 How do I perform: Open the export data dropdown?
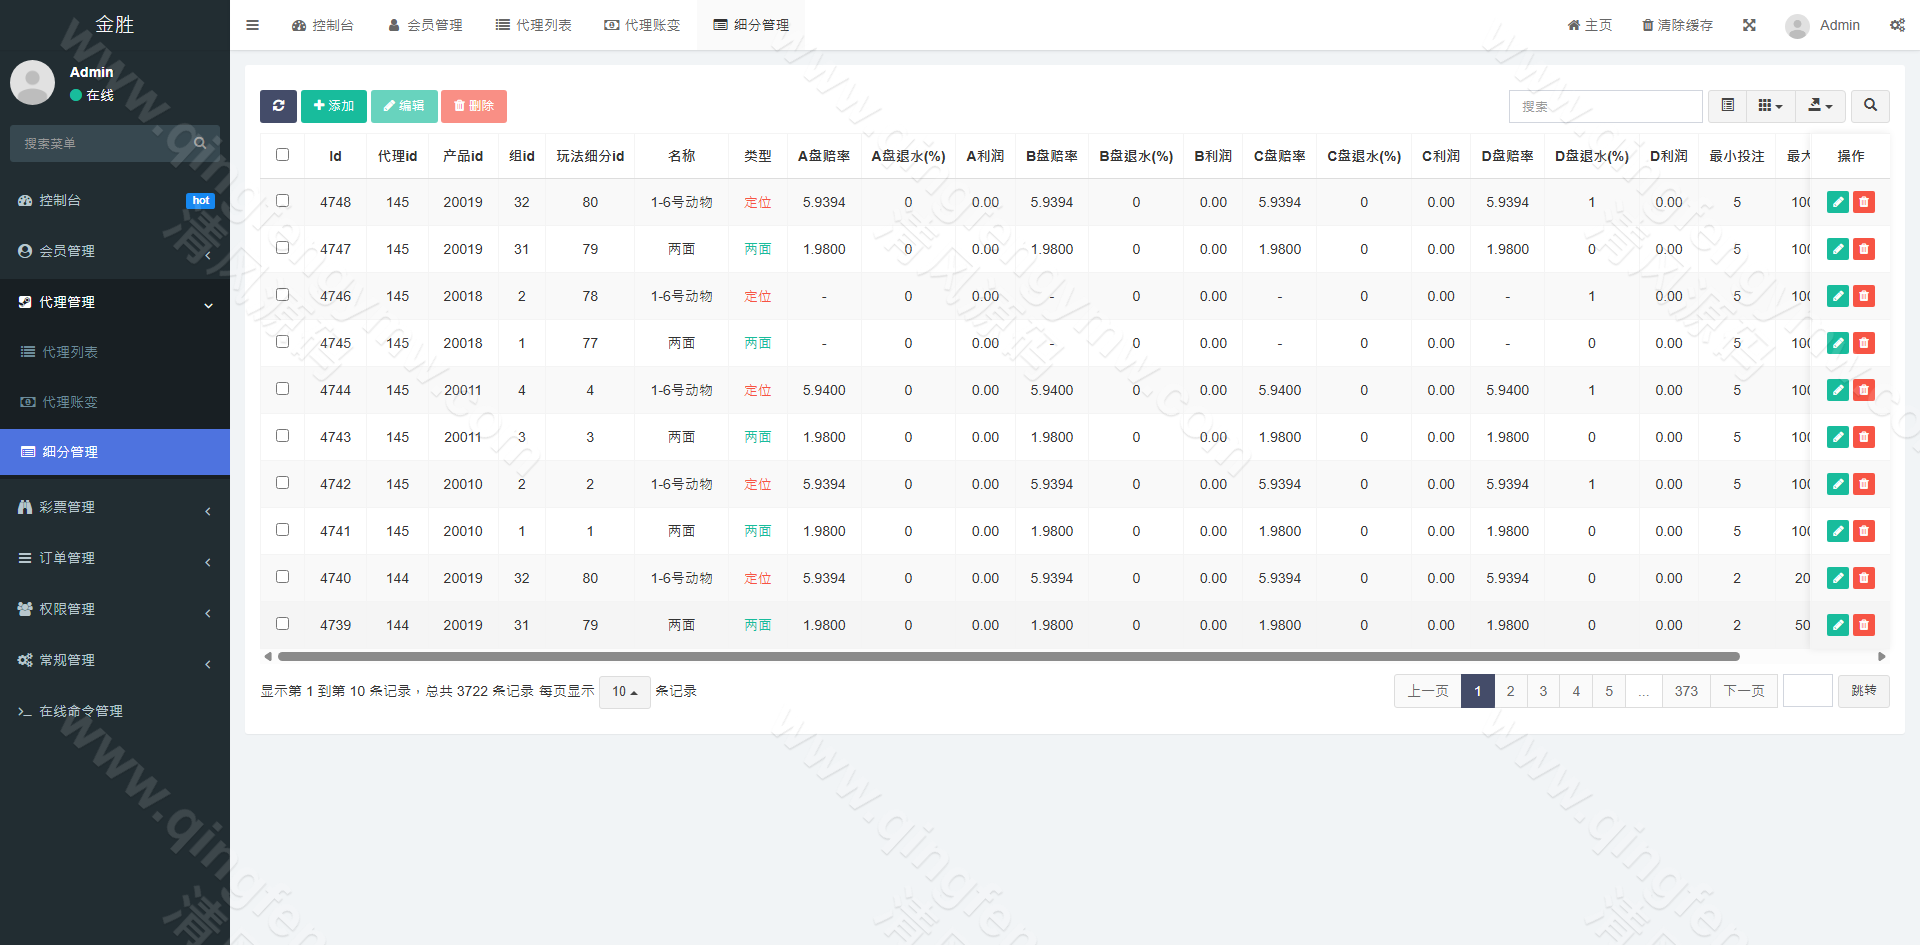coord(1820,106)
